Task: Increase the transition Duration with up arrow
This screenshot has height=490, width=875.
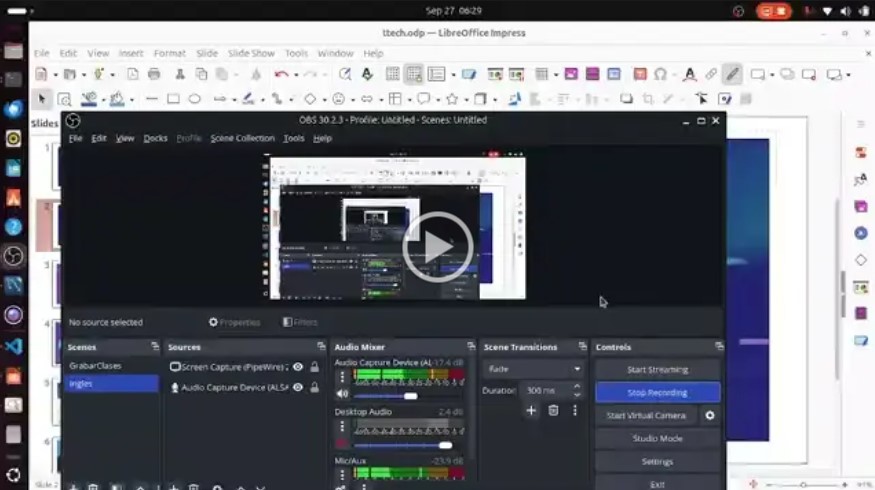Action: pyautogui.click(x=577, y=386)
